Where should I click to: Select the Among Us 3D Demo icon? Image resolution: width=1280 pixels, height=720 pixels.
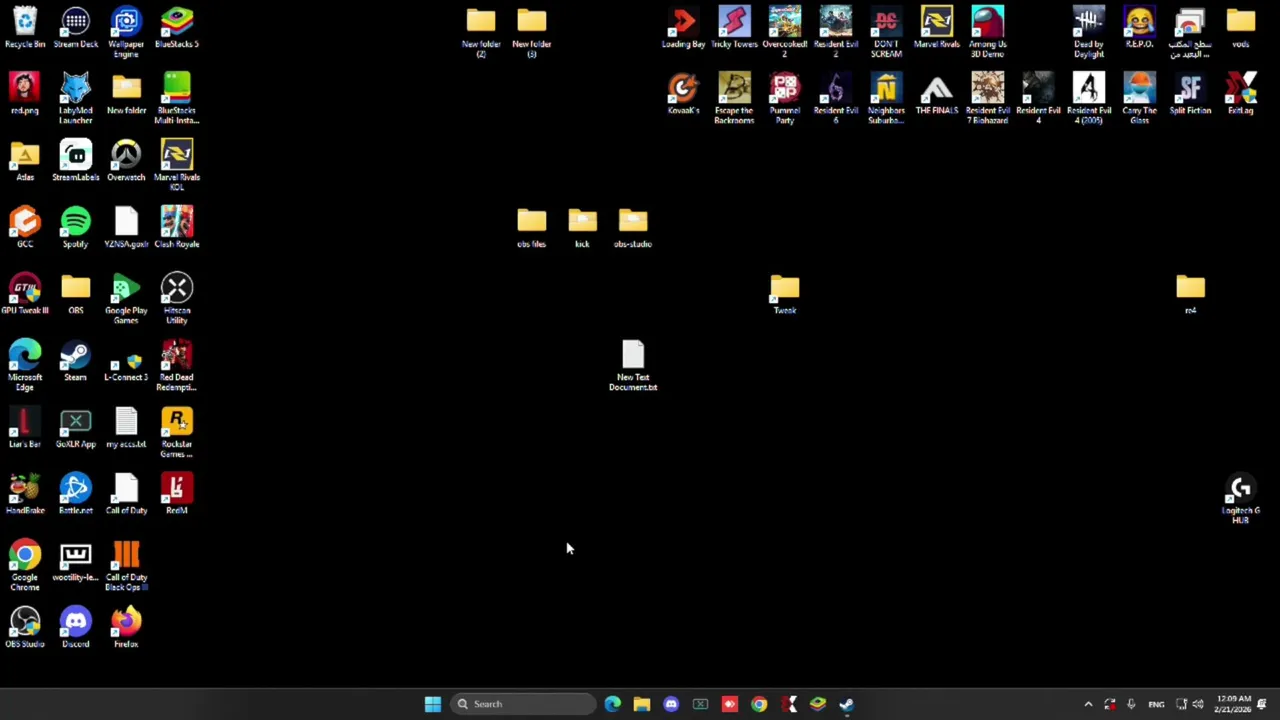(987, 31)
